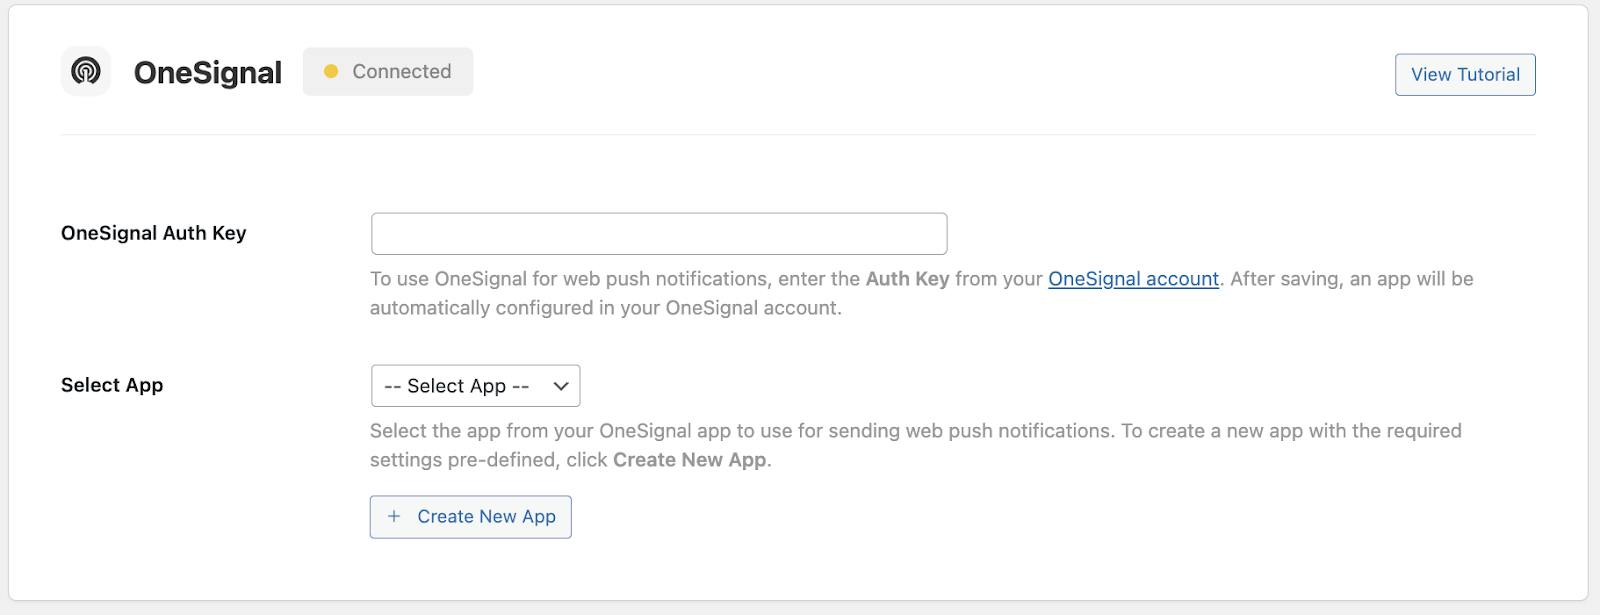Click the Create New App button

470,517
